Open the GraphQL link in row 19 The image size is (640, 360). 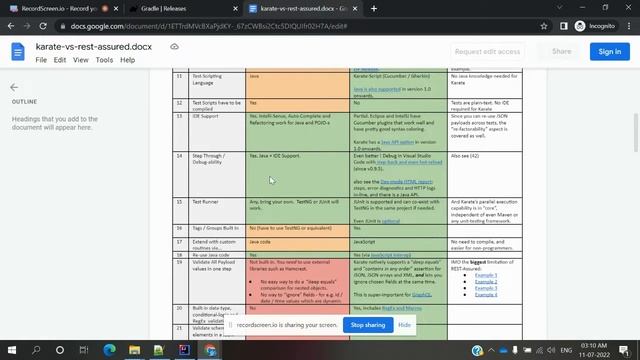click(421, 295)
